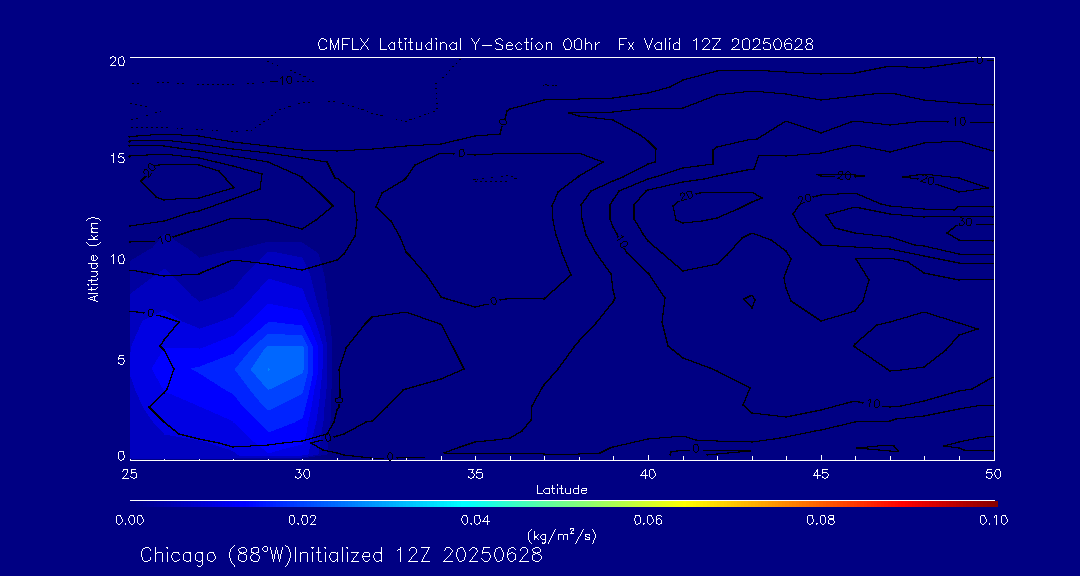
Task: Click the color scale value 0.10
Action: (x=994, y=520)
